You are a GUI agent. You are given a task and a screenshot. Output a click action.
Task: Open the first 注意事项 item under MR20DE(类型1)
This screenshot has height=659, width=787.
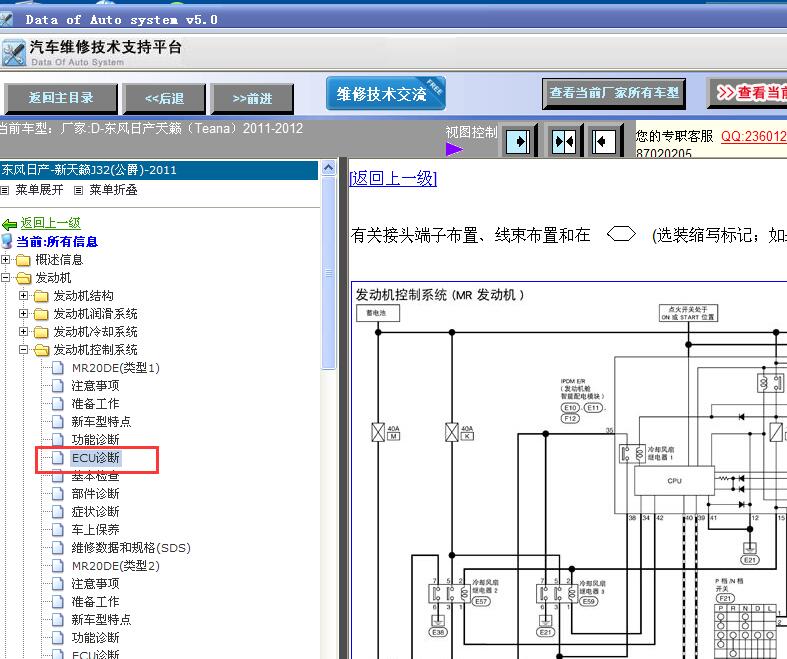click(95, 386)
